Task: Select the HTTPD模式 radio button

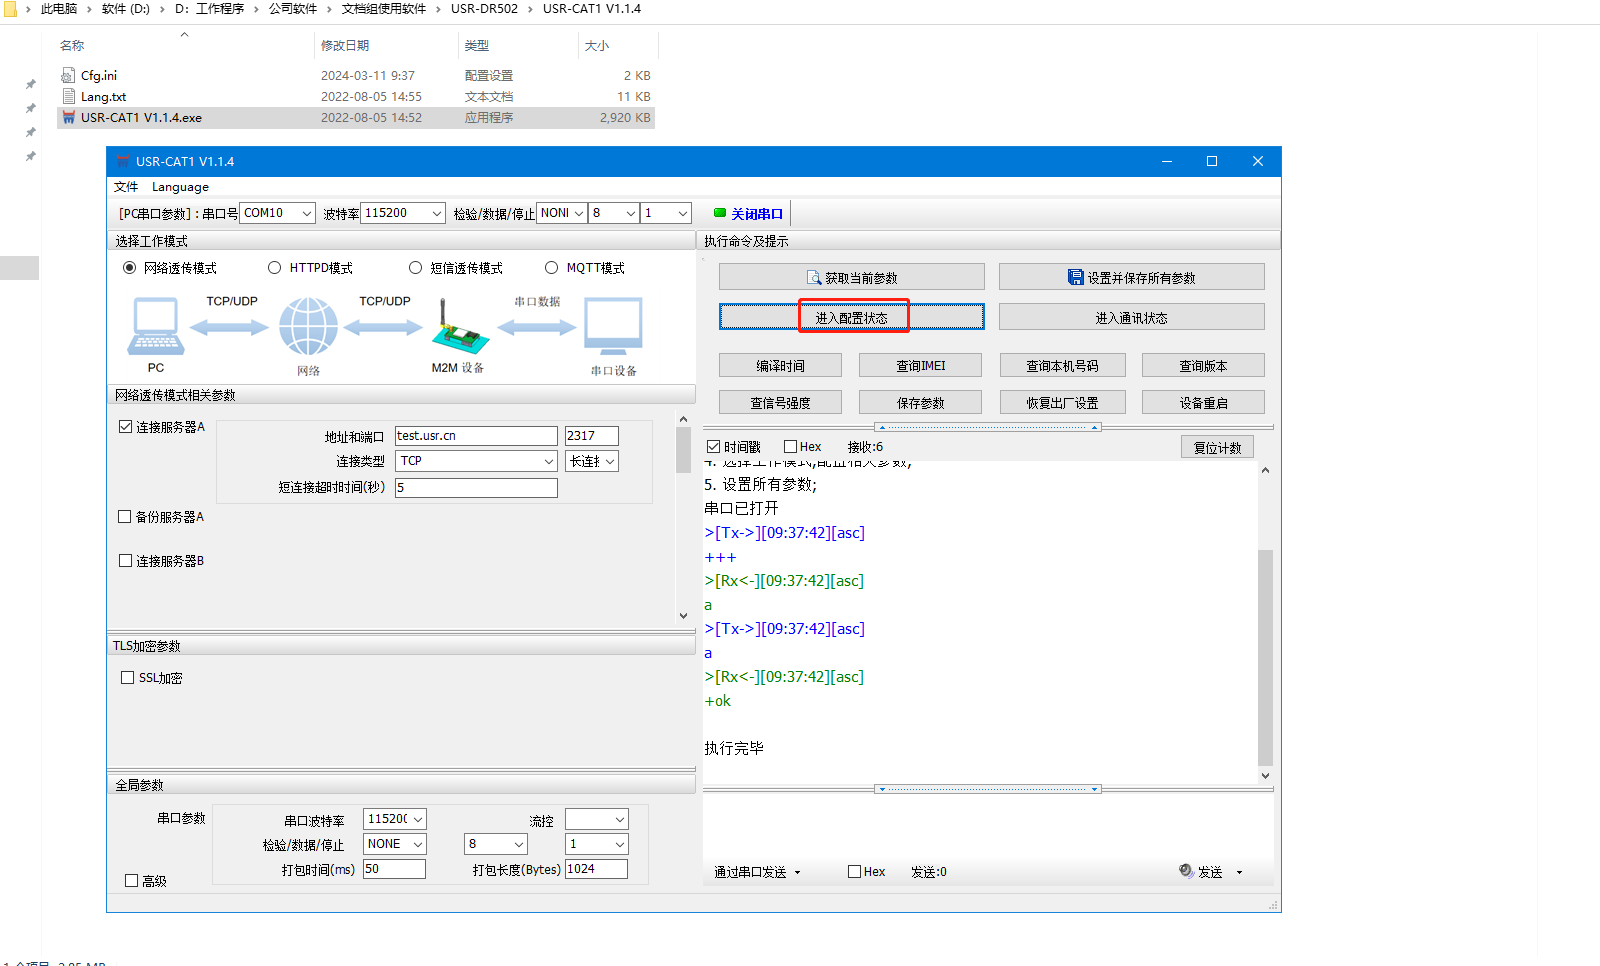Action: [274, 268]
